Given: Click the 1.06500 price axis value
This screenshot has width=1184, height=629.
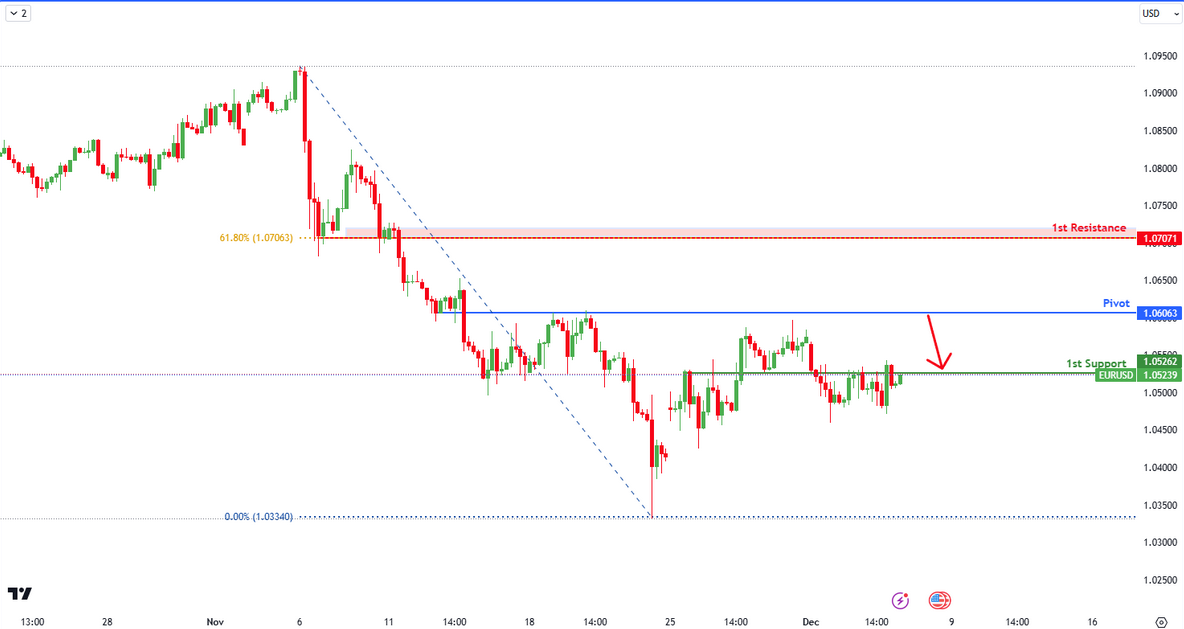Looking at the screenshot, I should tap(1160, 280).
